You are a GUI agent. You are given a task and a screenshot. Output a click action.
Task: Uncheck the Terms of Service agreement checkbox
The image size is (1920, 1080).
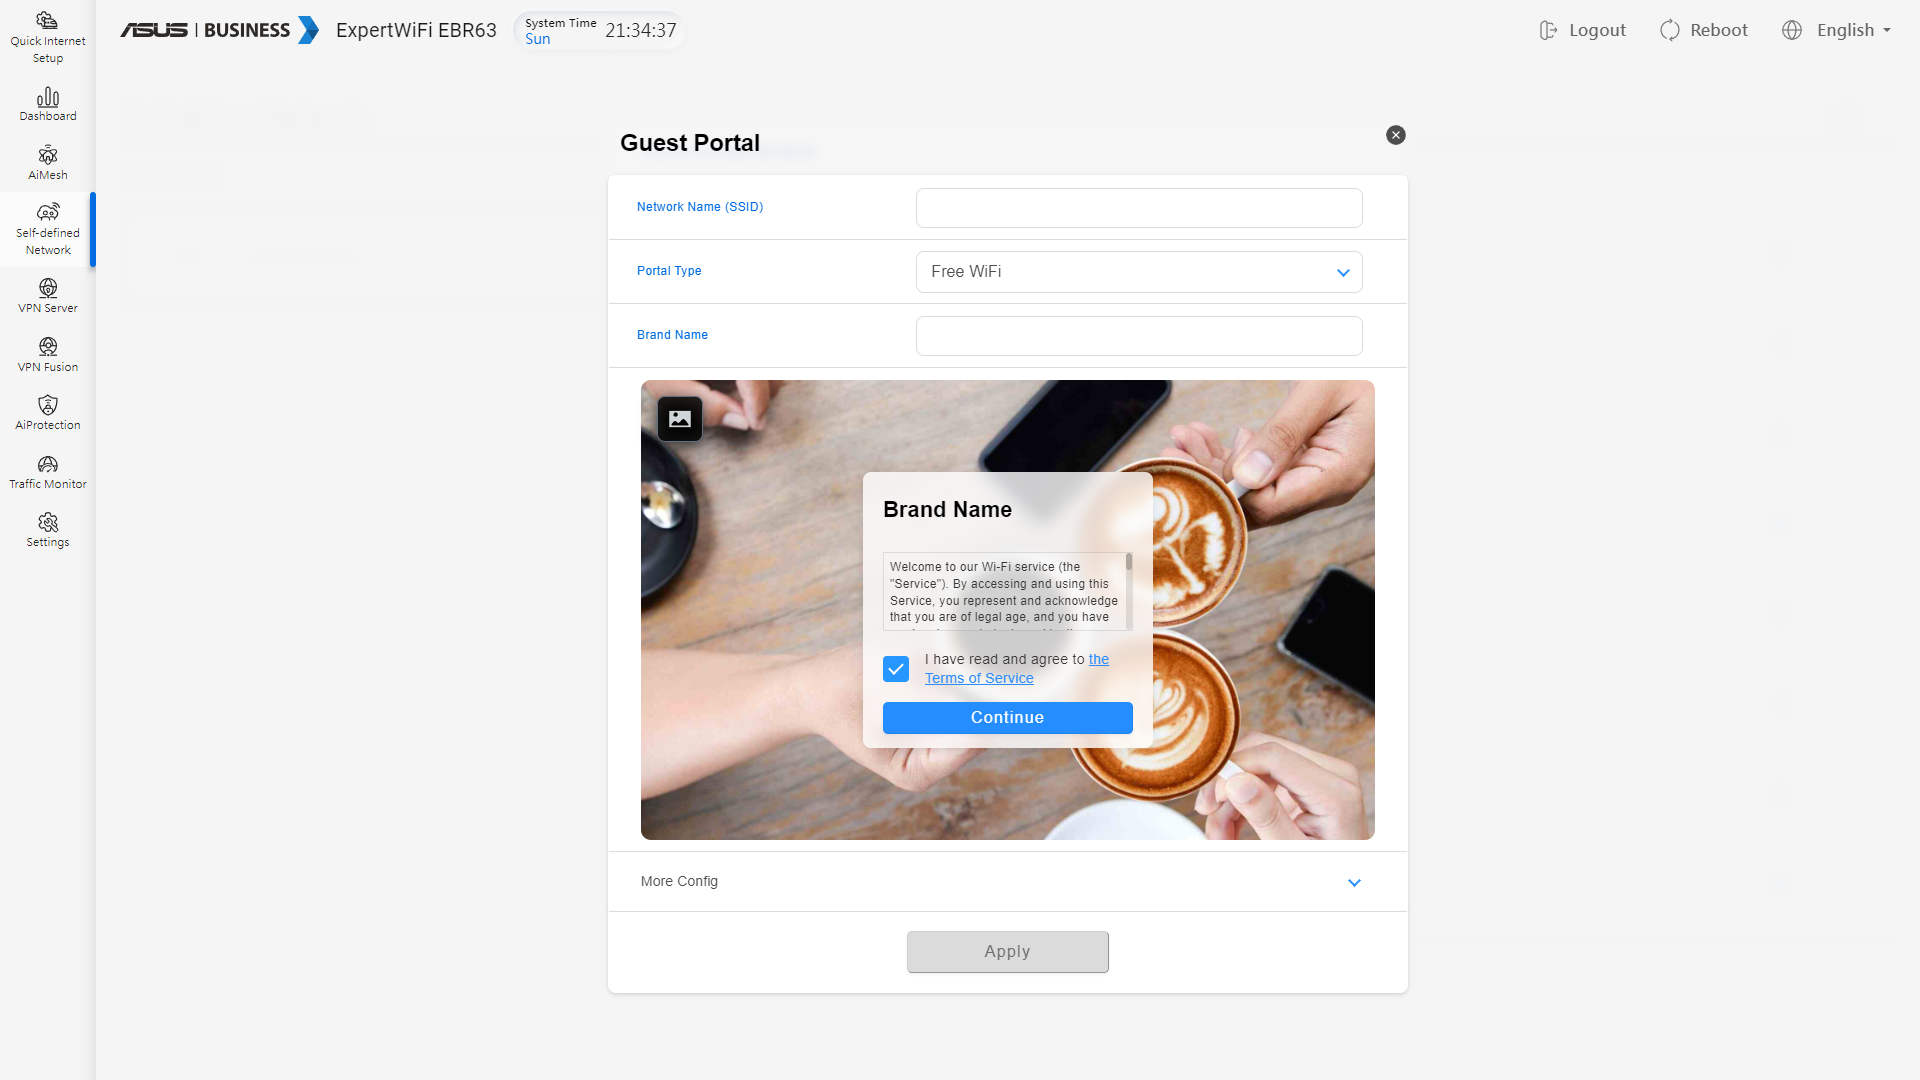(896, 669)
